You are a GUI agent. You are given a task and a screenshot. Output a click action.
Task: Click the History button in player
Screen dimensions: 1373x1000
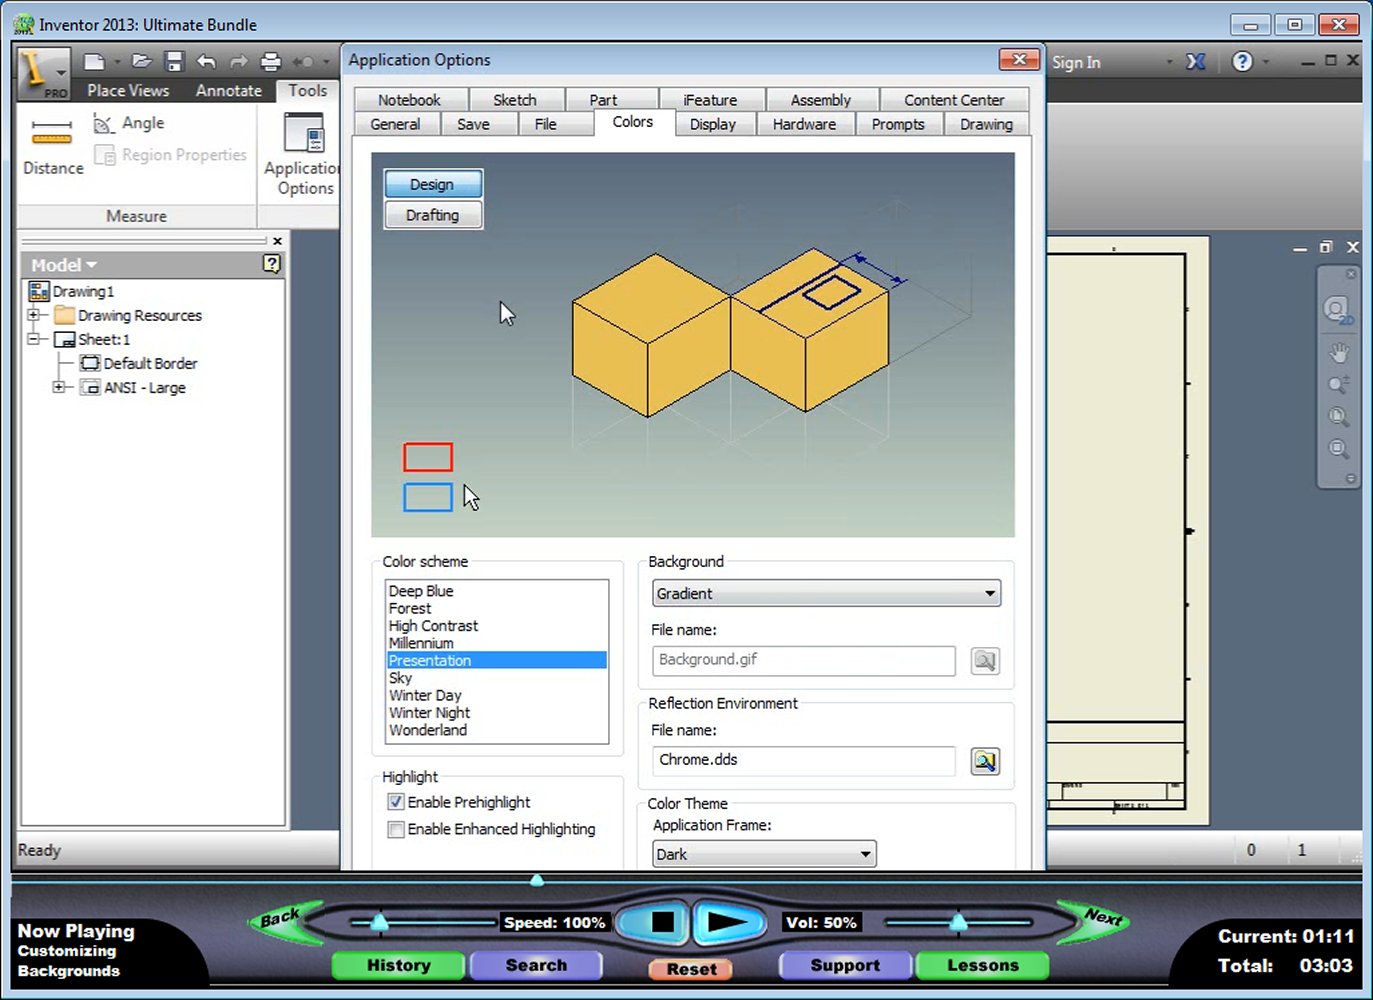[398, 965]
